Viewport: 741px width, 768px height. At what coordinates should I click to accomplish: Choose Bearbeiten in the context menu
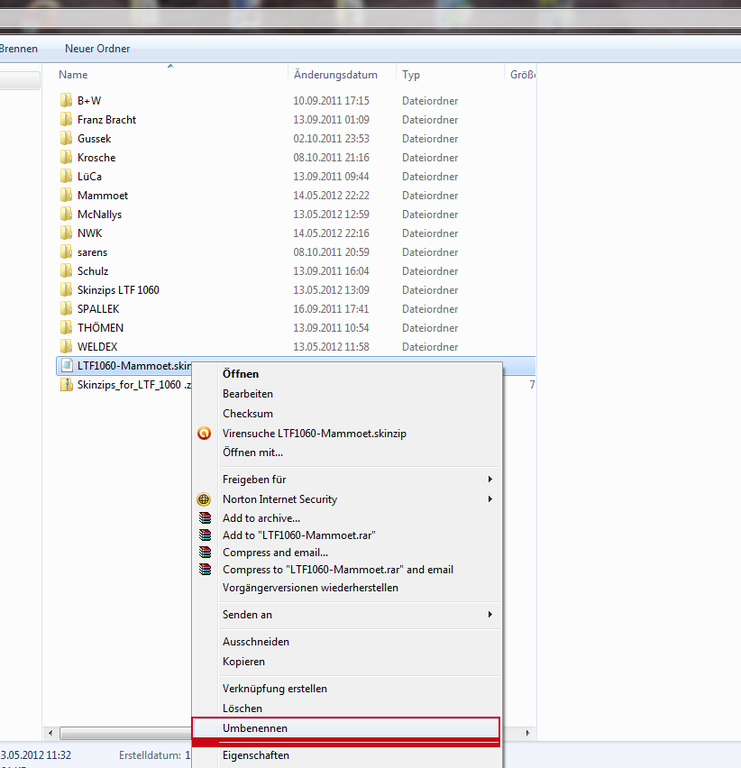pos(248,394)
